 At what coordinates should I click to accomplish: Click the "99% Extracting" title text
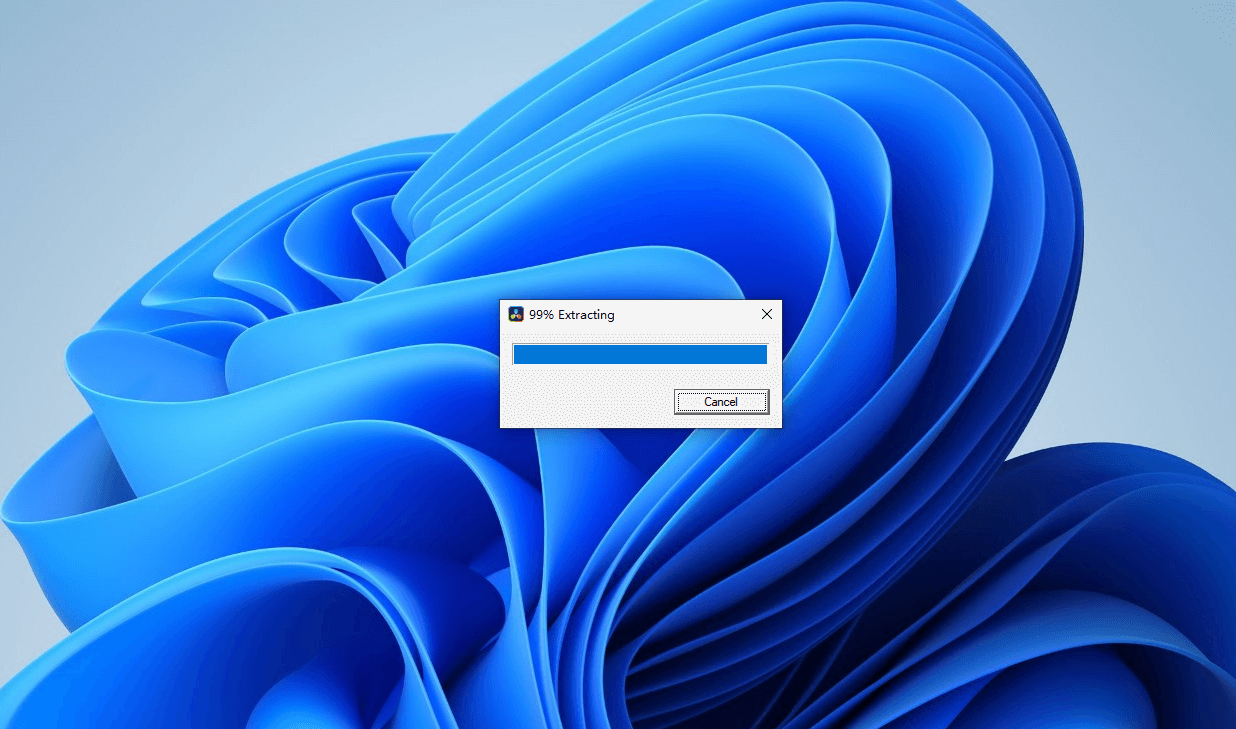point(572,315)
